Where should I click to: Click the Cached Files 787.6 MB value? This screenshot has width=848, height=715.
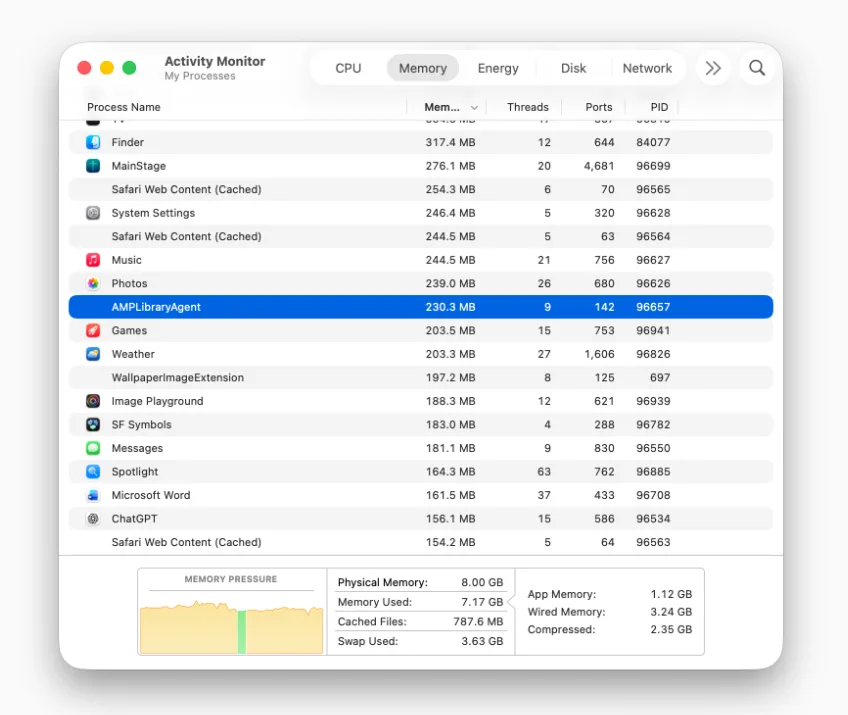click(x=478, y=621)
